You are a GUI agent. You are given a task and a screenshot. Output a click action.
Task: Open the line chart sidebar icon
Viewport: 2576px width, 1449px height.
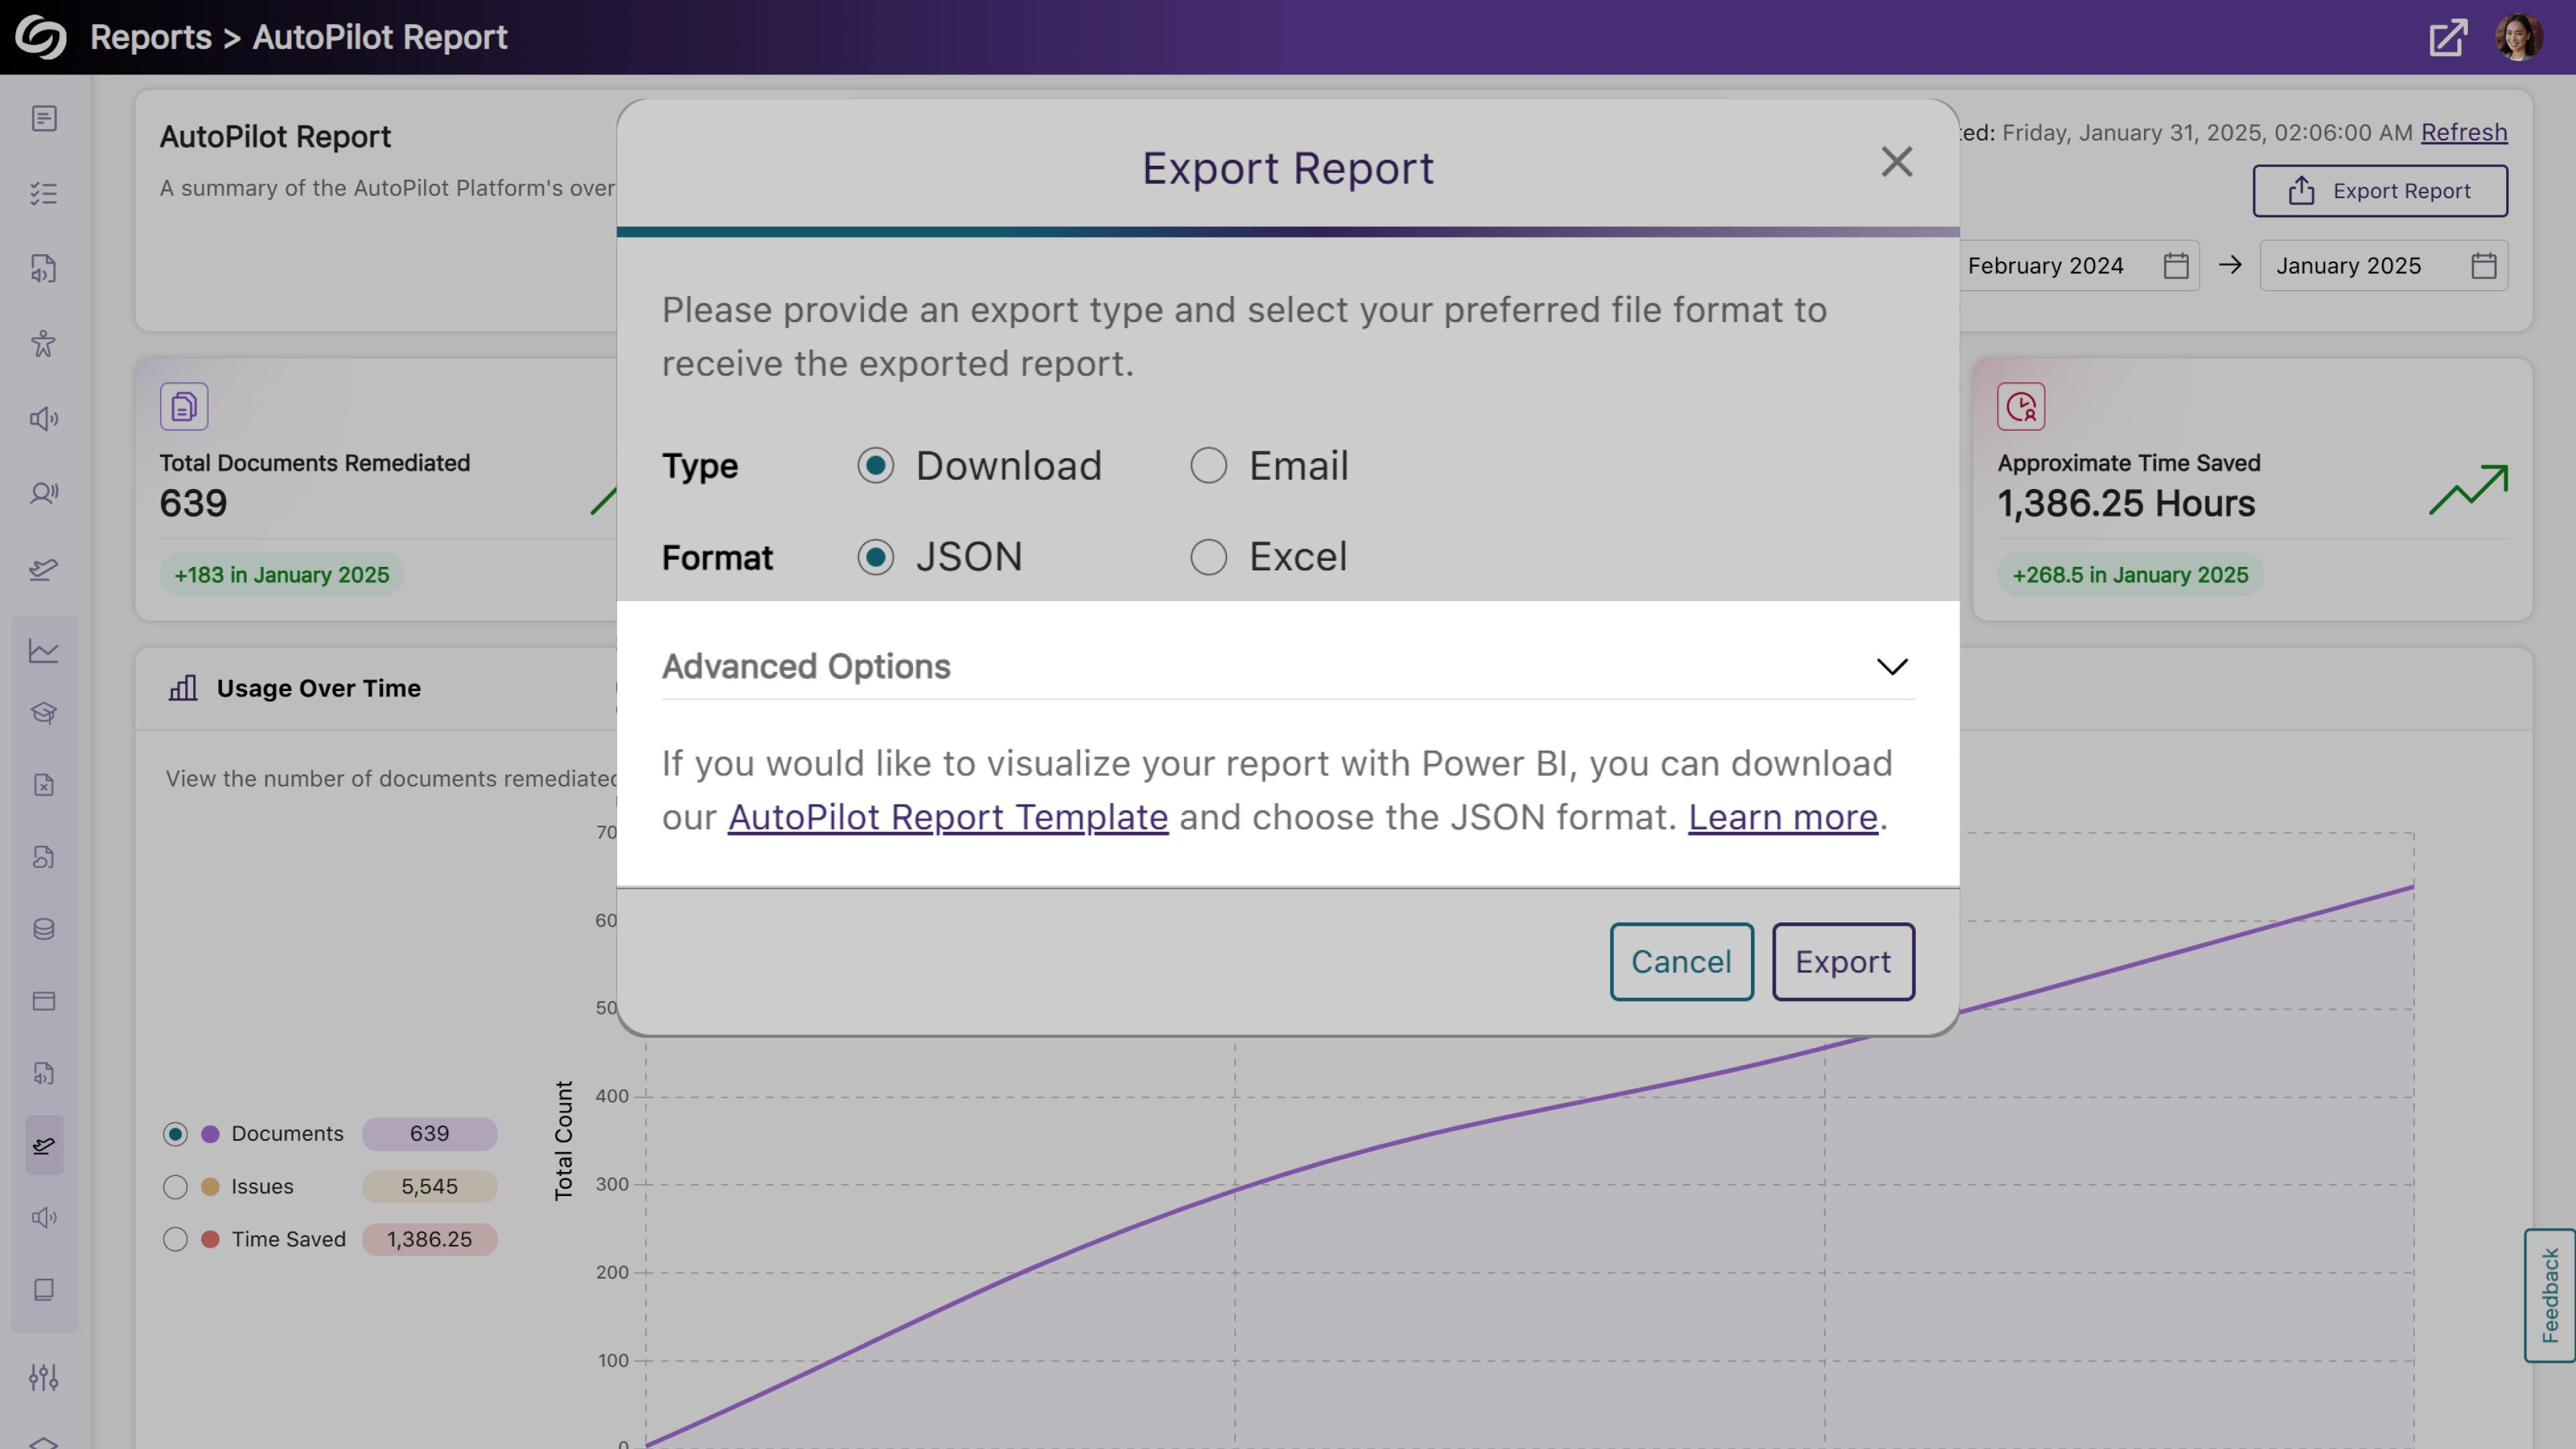pos(43,651)
